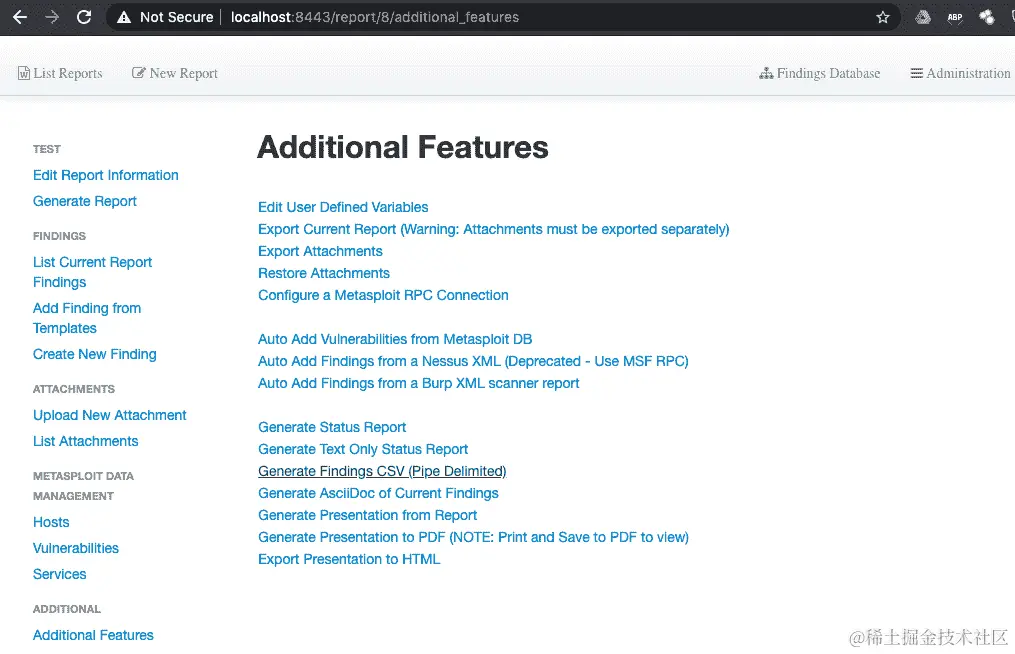Open Configure a Metasploit RPC Connection

click(x=383, y=295)
